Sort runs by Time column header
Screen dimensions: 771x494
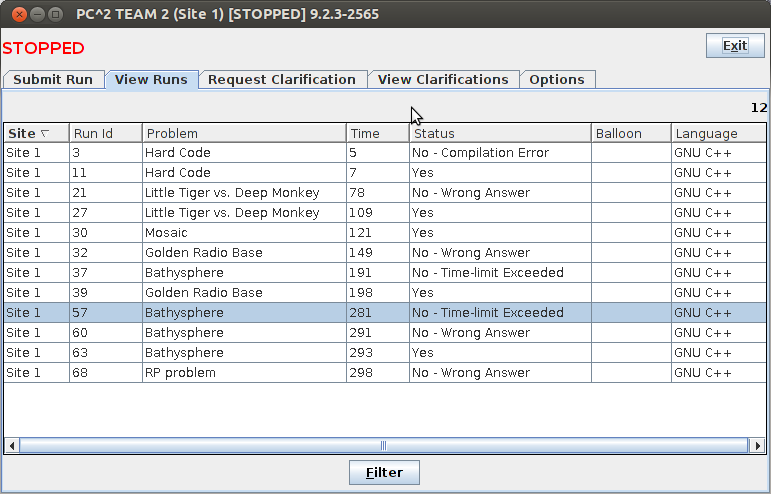click(377, 134)
